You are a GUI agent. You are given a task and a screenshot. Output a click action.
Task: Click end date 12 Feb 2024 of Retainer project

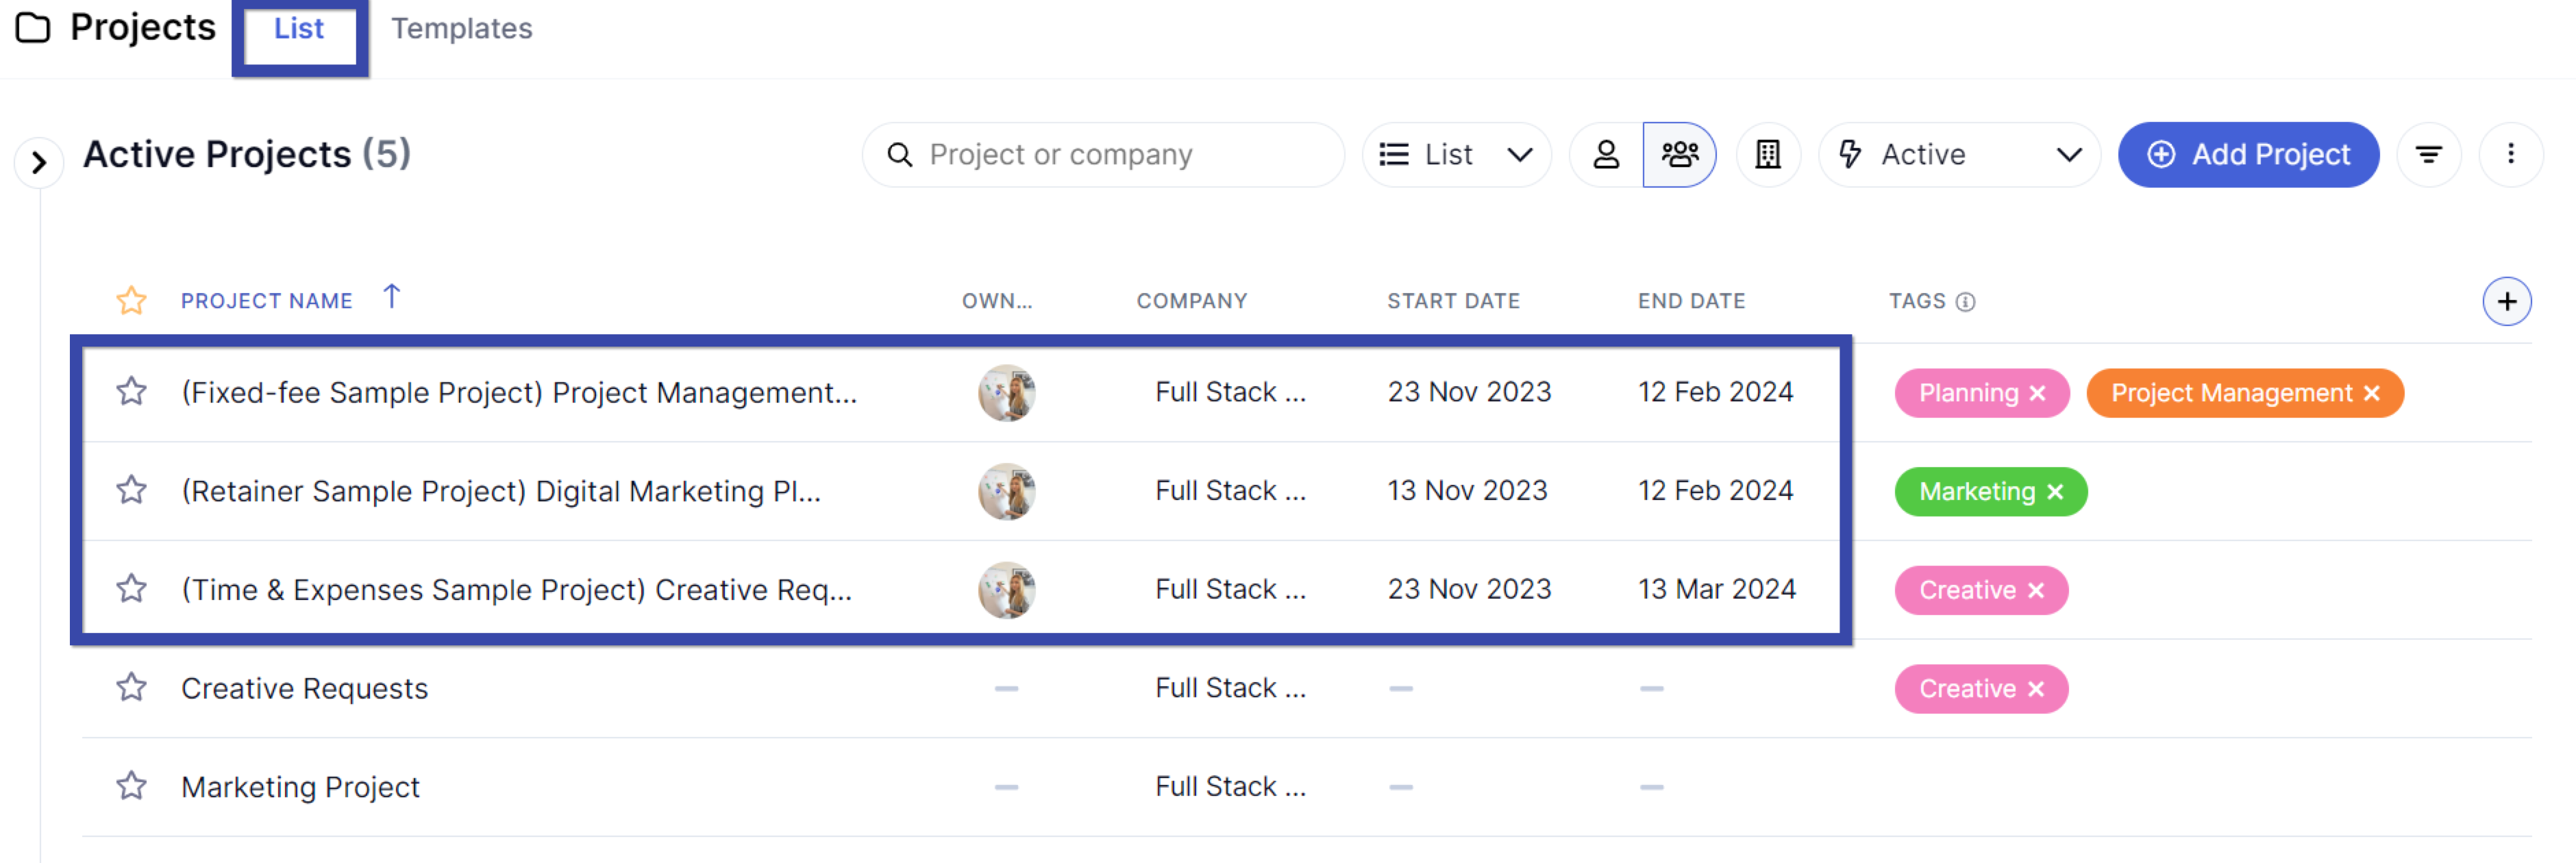tap(1715, 491)
